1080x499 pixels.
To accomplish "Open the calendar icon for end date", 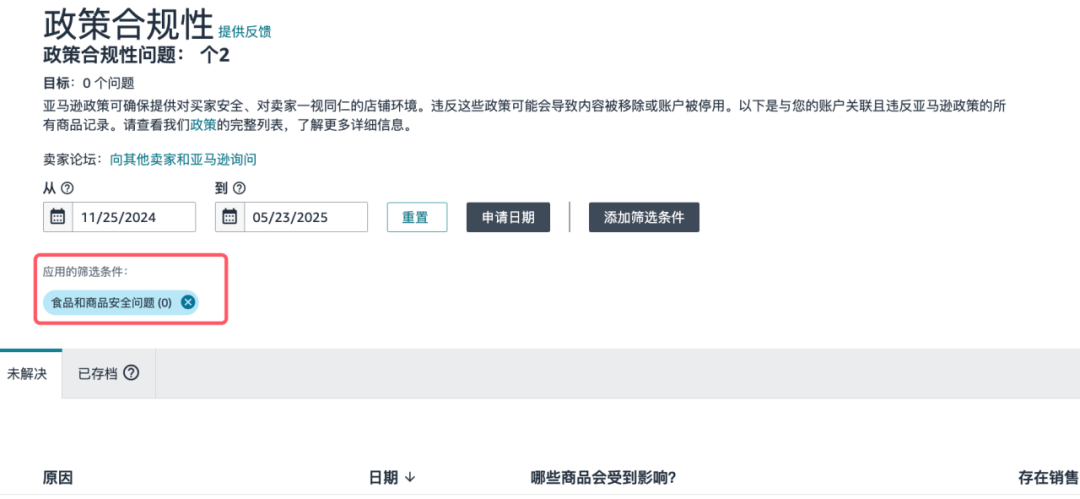I will point(230,217).
